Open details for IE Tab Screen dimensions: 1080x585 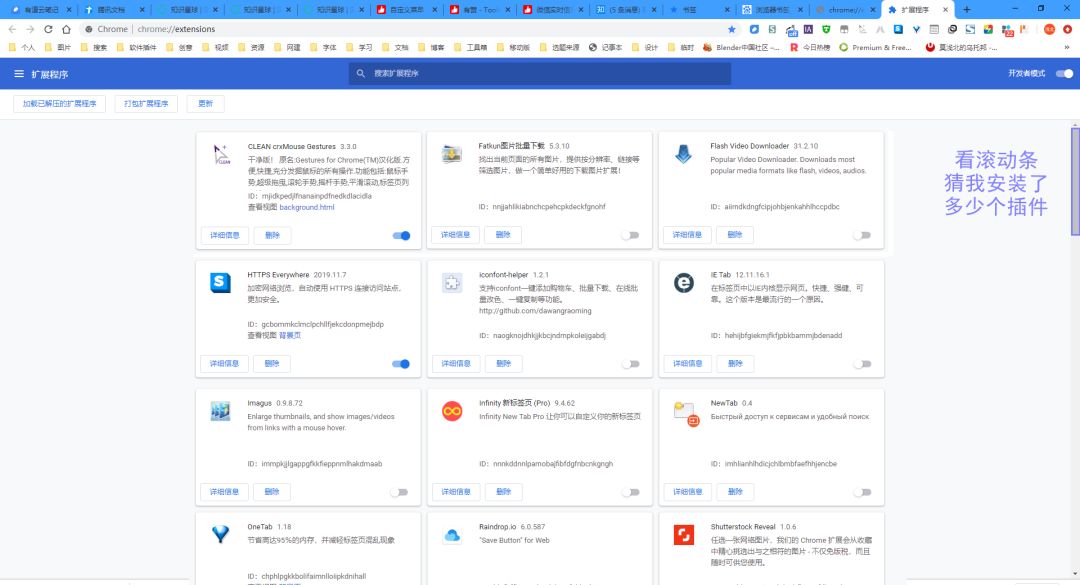click(687, 363)
